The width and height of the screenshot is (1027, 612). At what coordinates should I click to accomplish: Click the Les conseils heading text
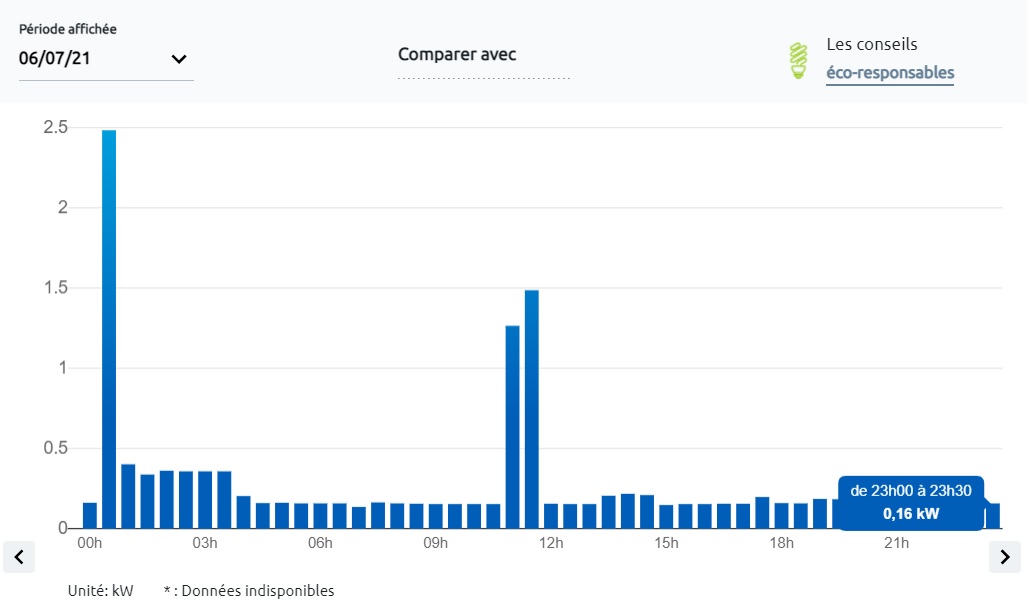click(871, 45)
